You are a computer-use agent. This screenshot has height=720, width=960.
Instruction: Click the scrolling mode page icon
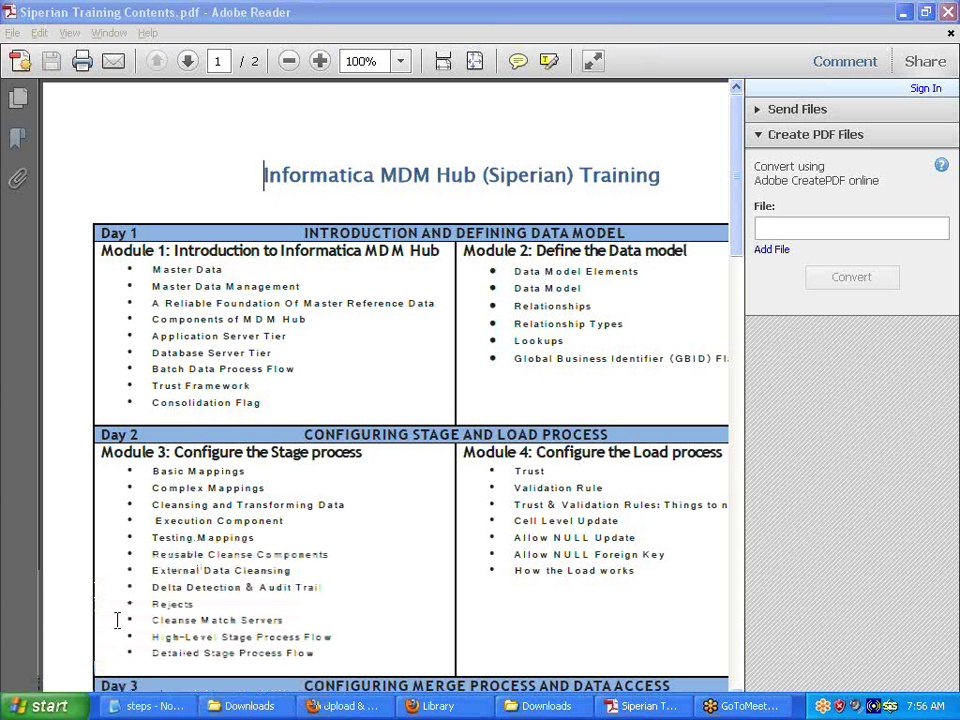(443, 61)
